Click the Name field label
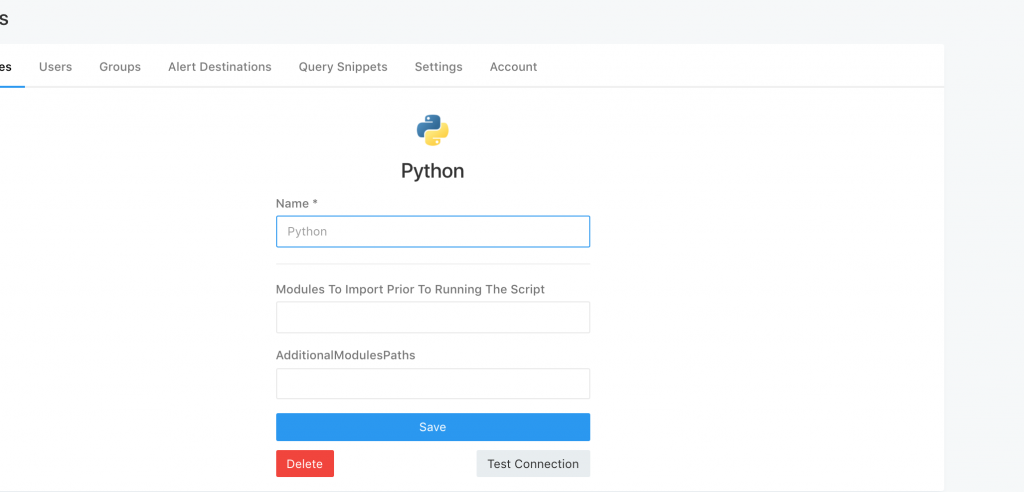 point(296,203)
